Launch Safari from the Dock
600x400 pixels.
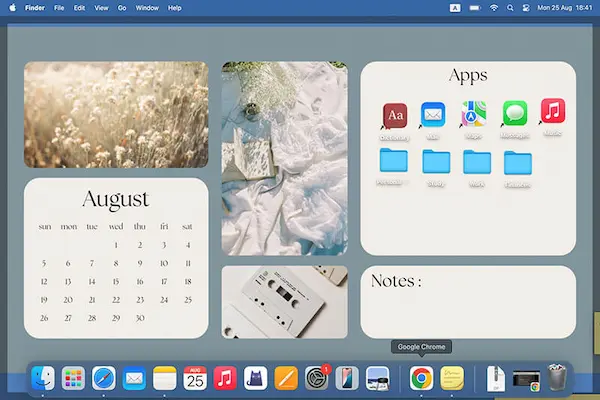[x=104, y=378]
